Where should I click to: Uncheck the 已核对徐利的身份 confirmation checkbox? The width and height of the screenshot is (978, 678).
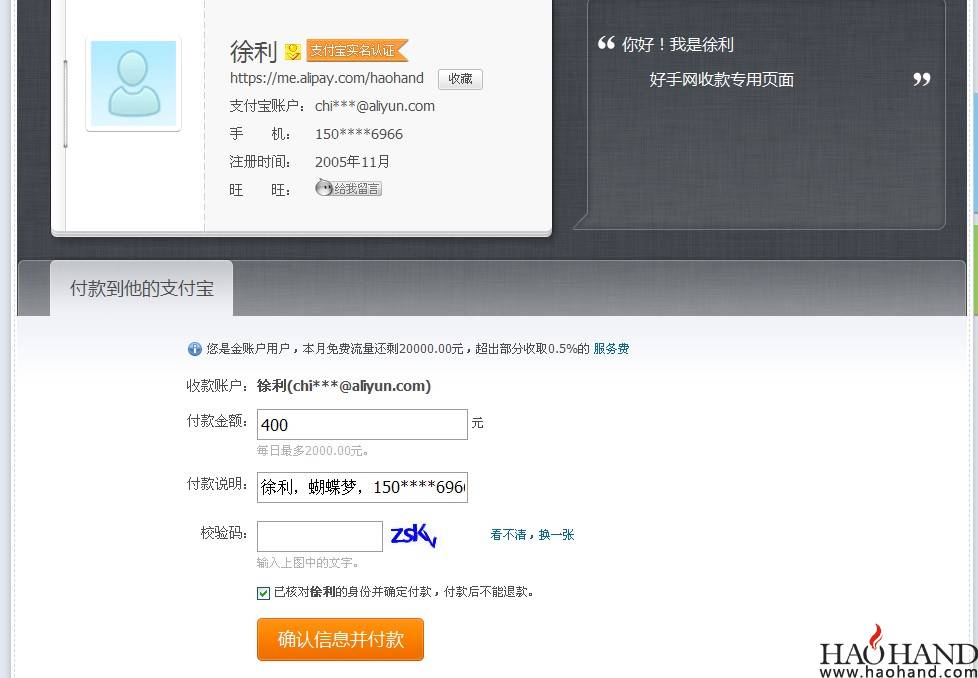coord(263,593)
